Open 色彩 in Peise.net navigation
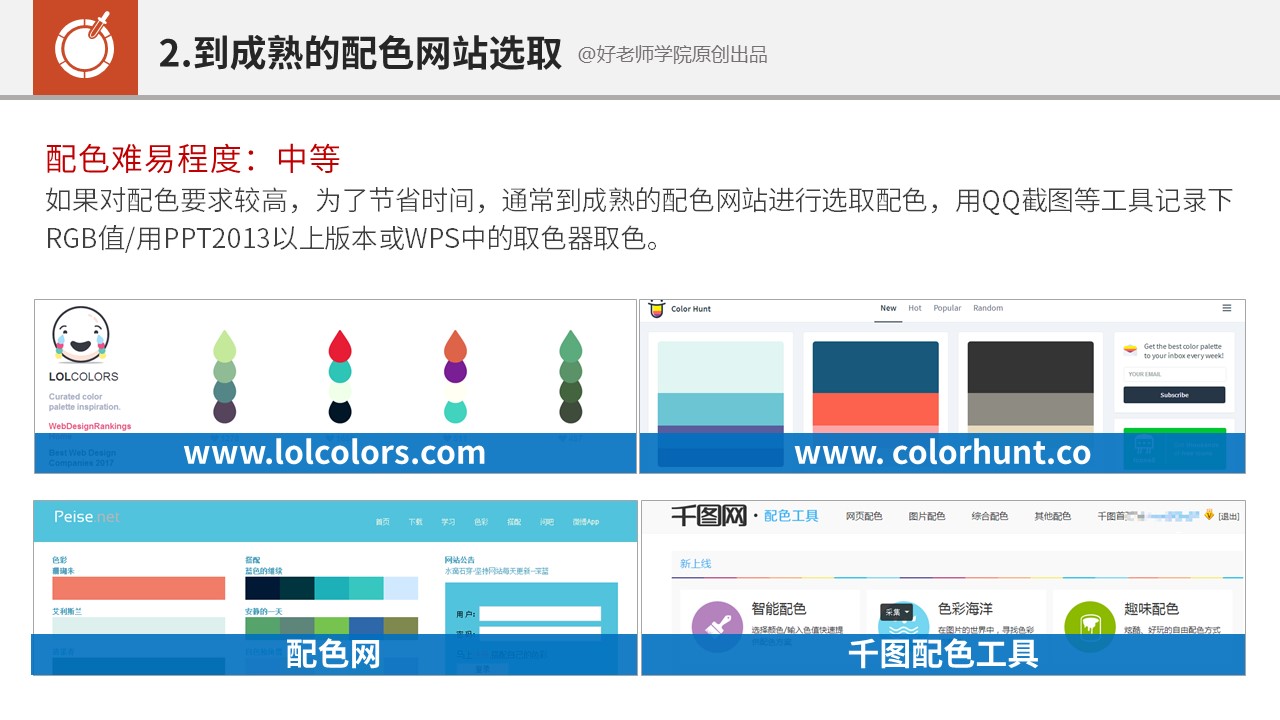The image size is (1280, 720). click(x=481, y=522)
